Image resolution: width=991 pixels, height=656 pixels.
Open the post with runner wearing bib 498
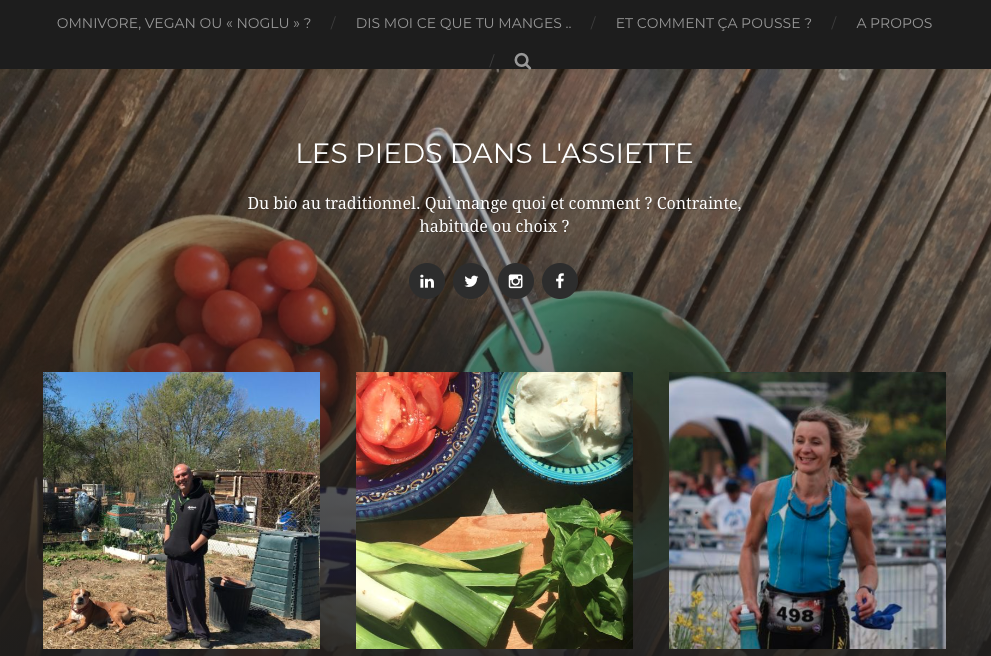807,511
